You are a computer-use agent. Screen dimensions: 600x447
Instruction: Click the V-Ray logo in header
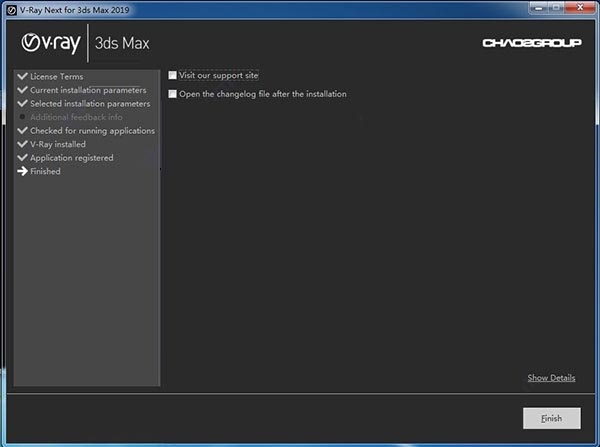coord(51,43)
